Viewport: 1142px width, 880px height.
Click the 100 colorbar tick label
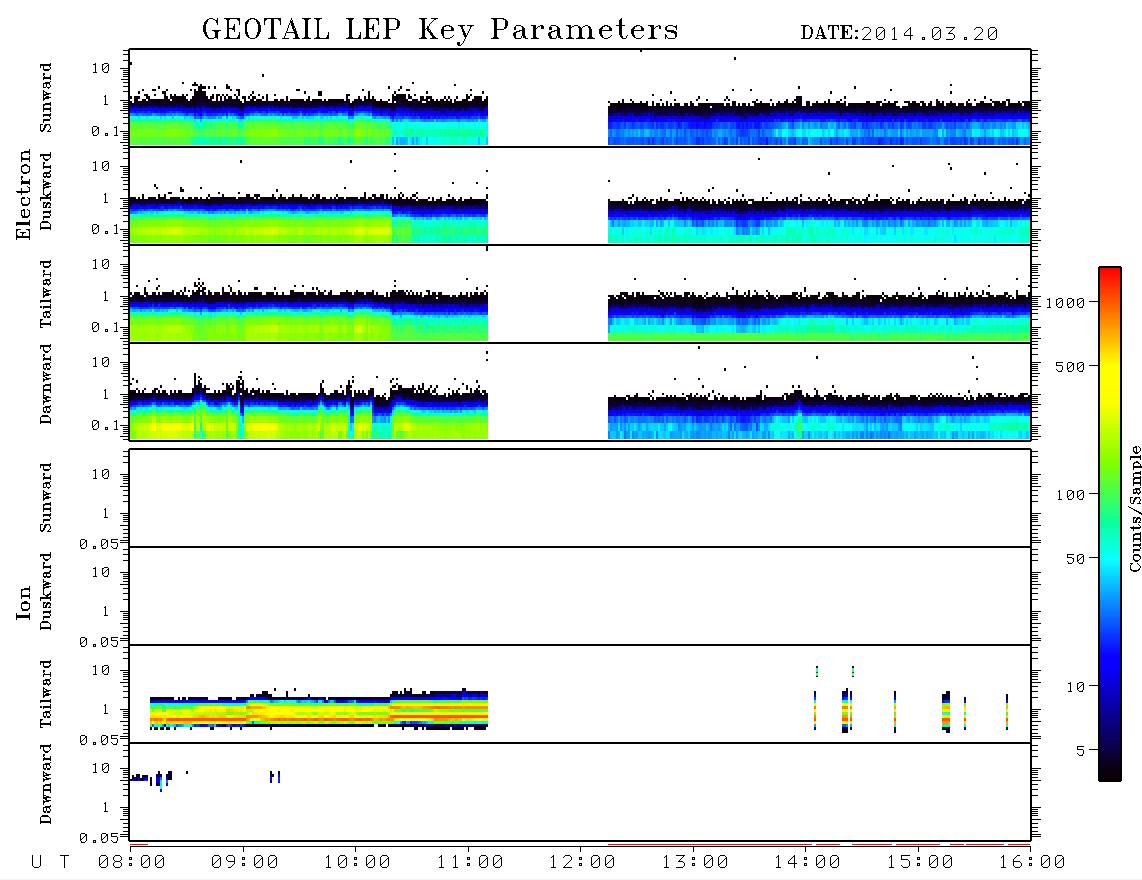click(x=1071, y=495)
